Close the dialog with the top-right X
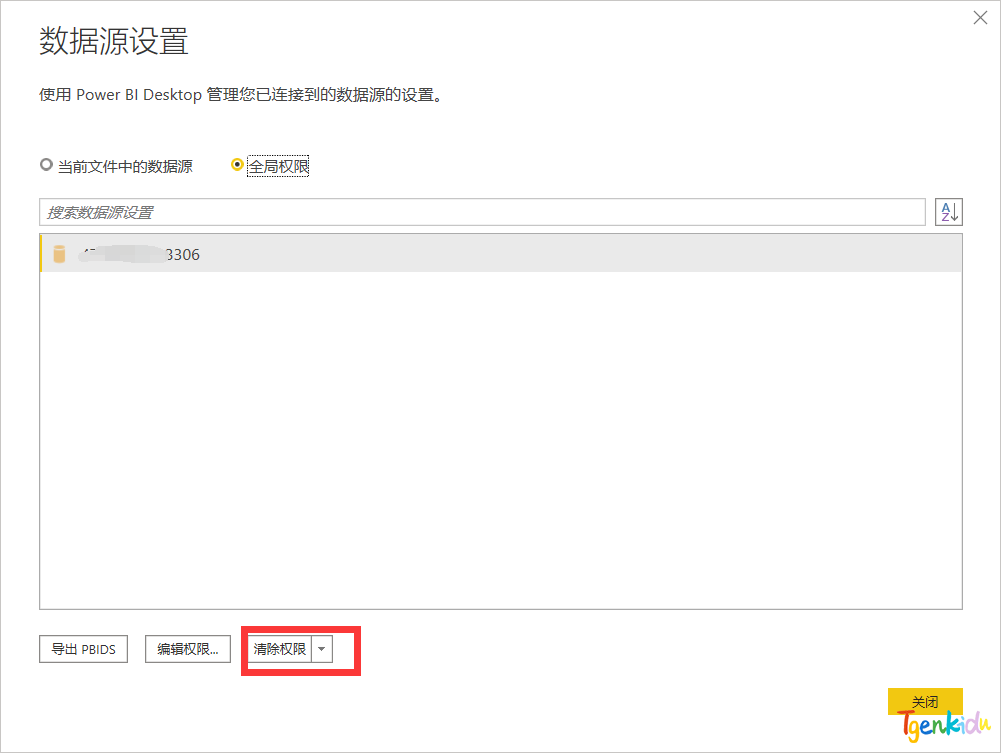 980,18
